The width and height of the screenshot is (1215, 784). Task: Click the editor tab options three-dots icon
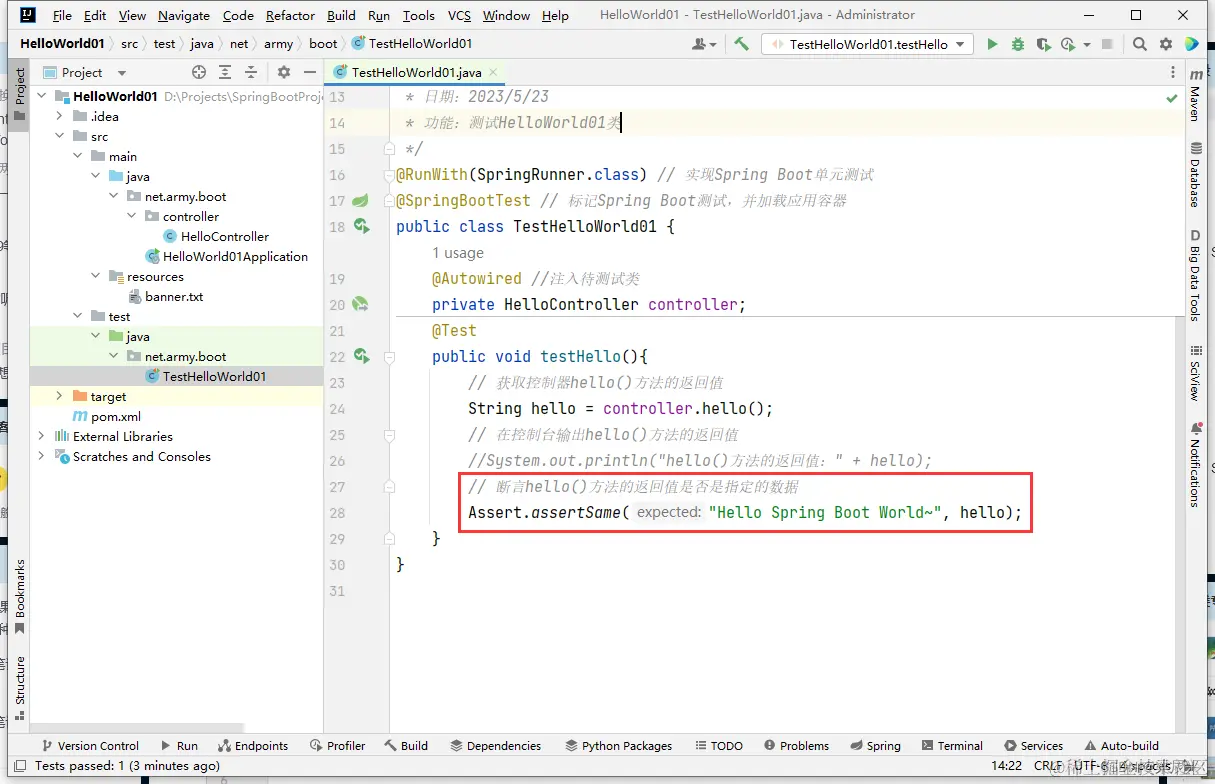[x=1172, y=72]
